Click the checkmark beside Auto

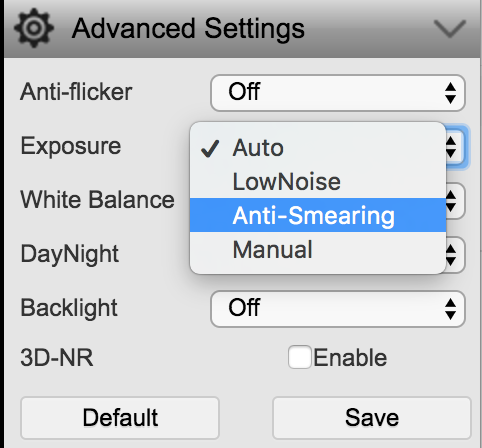coord(210,148)
